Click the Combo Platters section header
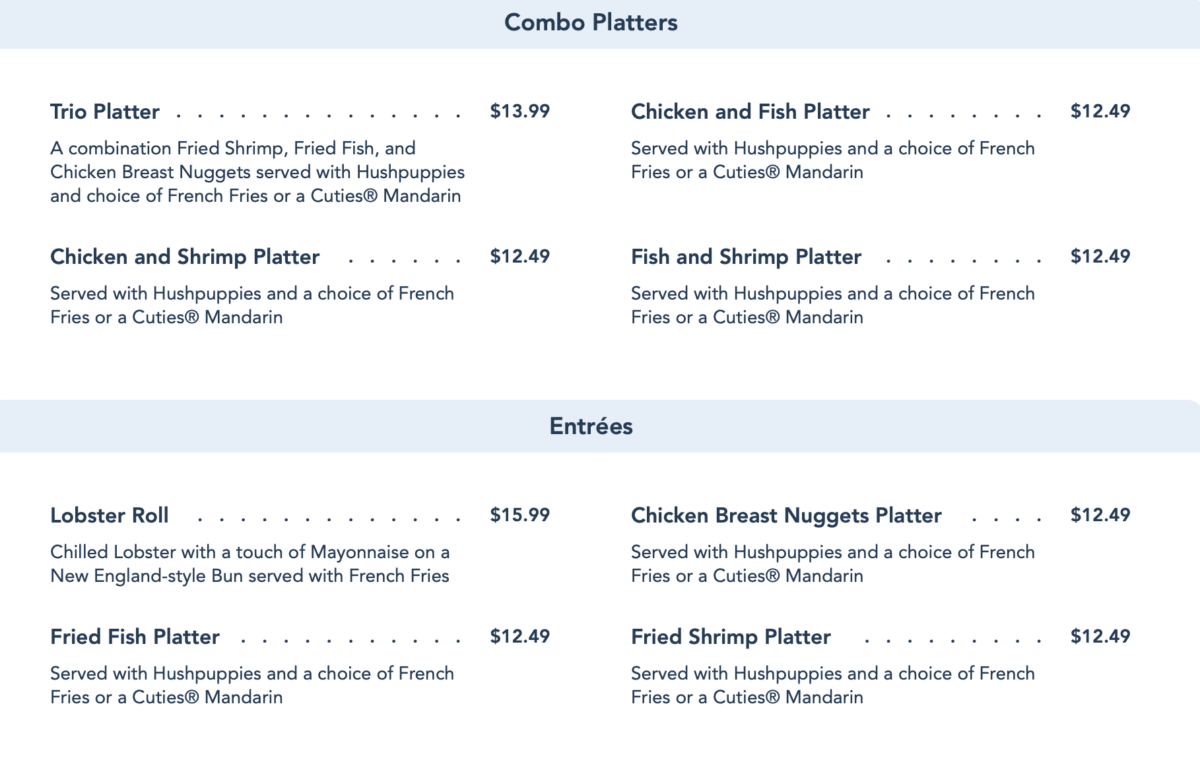Viewport: 1200px width, 764px height. (x=590, y=22)
